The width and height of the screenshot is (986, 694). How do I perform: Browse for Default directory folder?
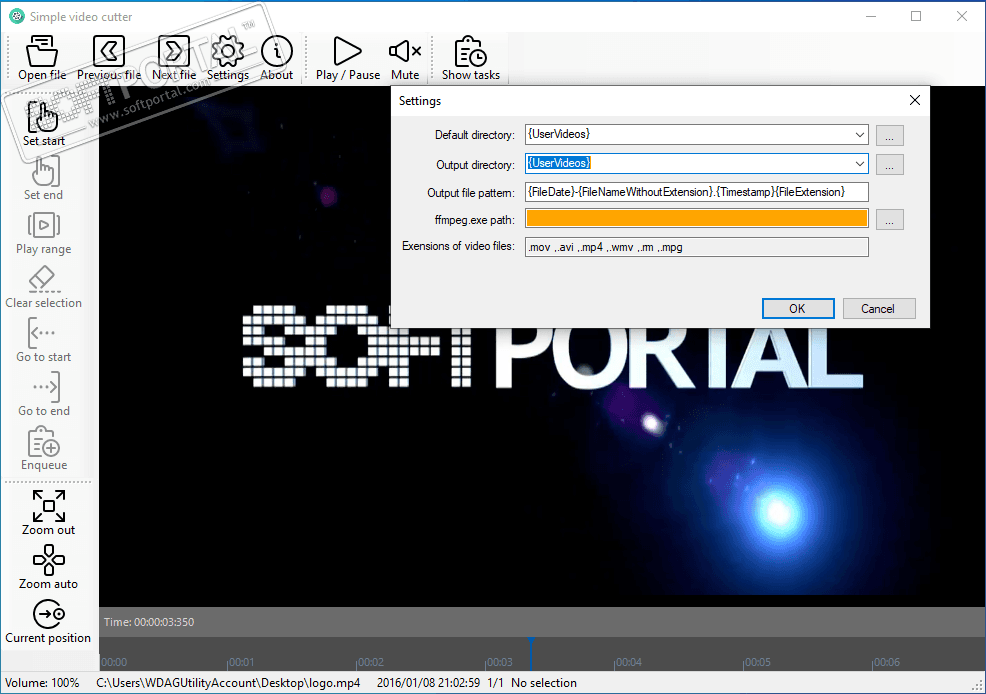pyautogui.click(x=889, y=135)
